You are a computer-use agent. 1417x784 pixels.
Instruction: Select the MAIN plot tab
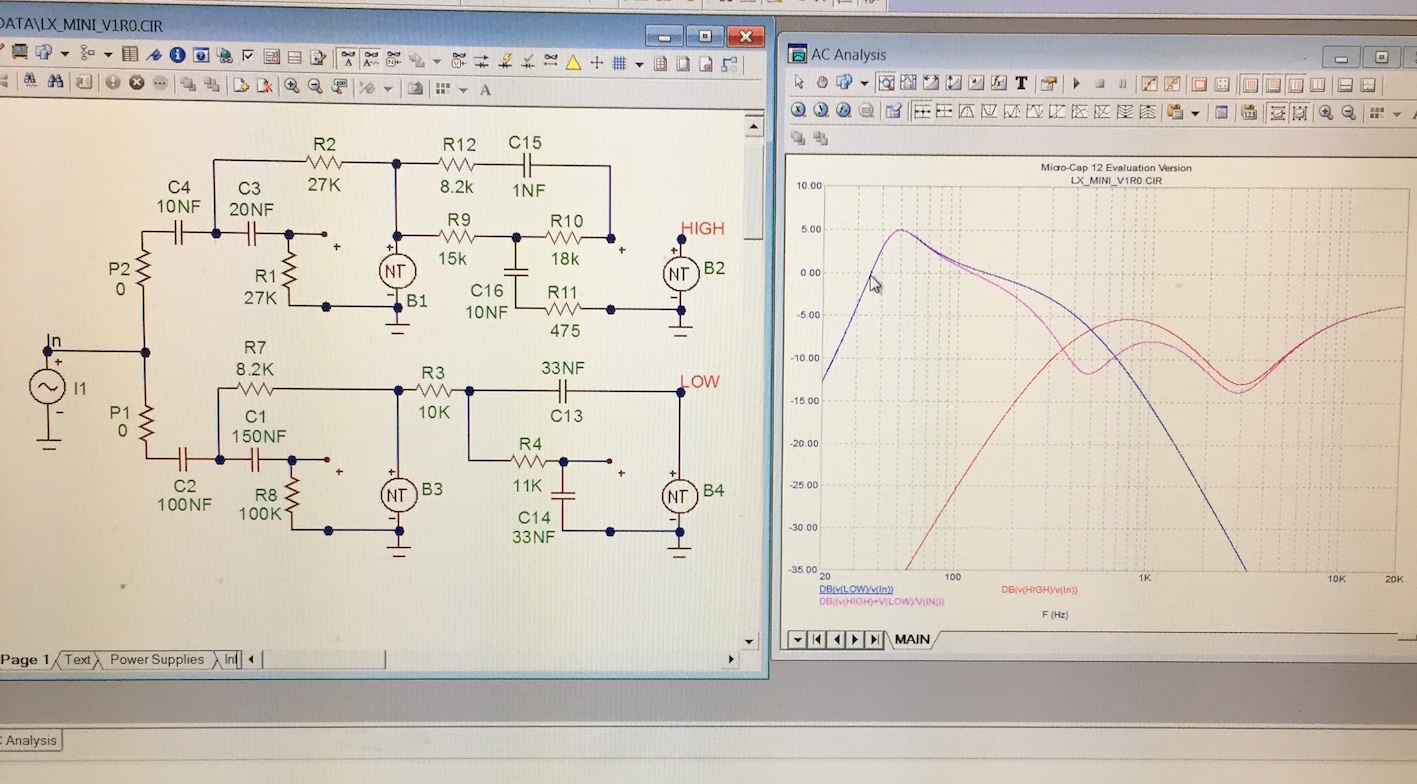pyautogui.click(x=912, y=639)
